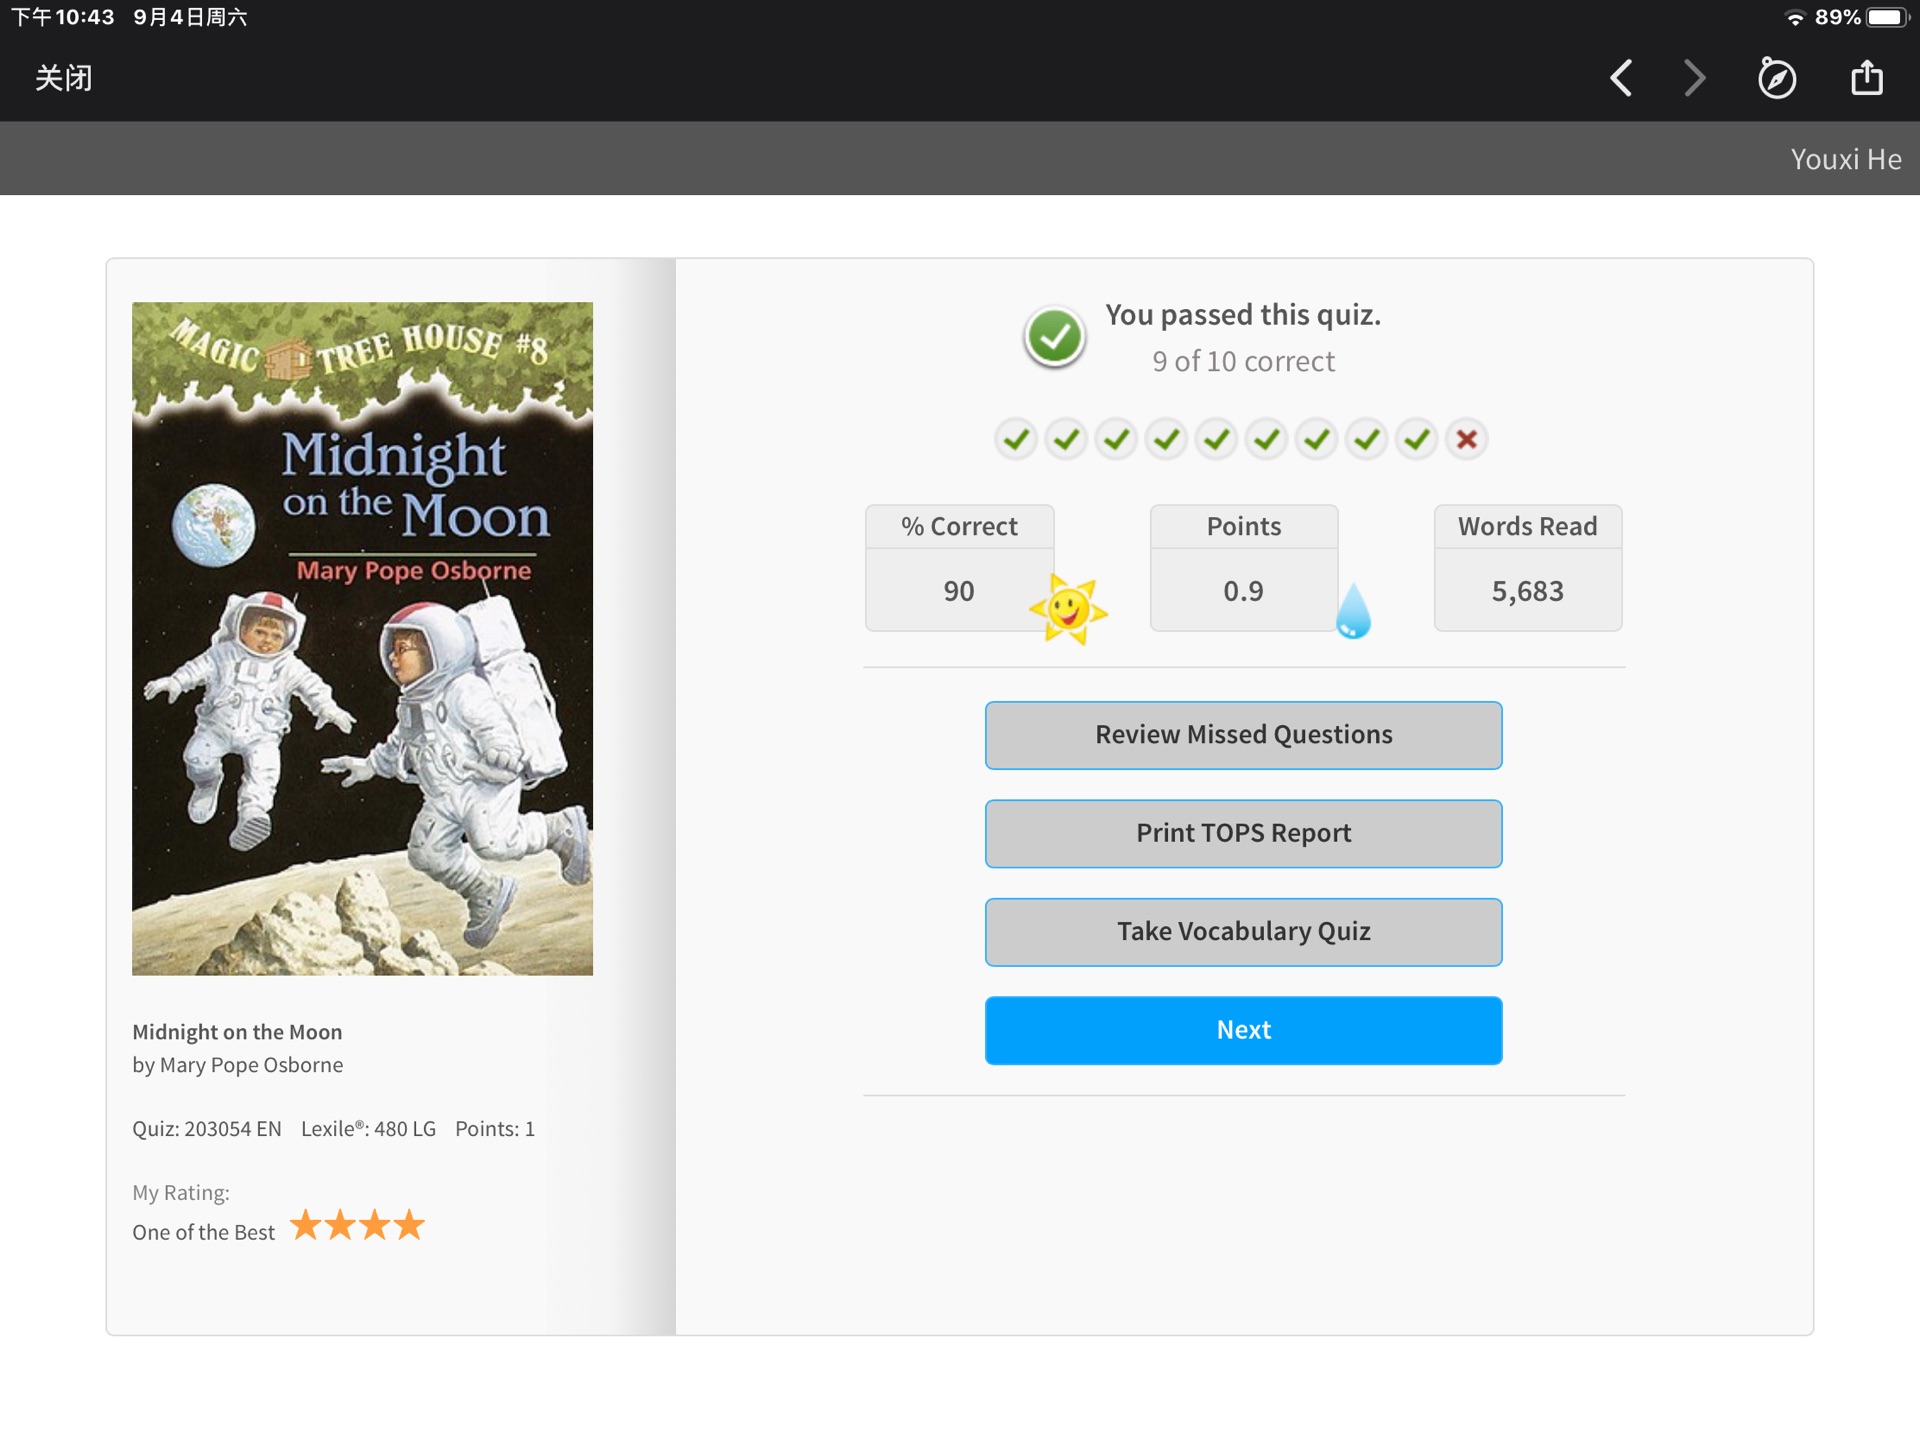Click the seventh question checkmark
1920x1440 pixels.
click(x=1316, y=439)
